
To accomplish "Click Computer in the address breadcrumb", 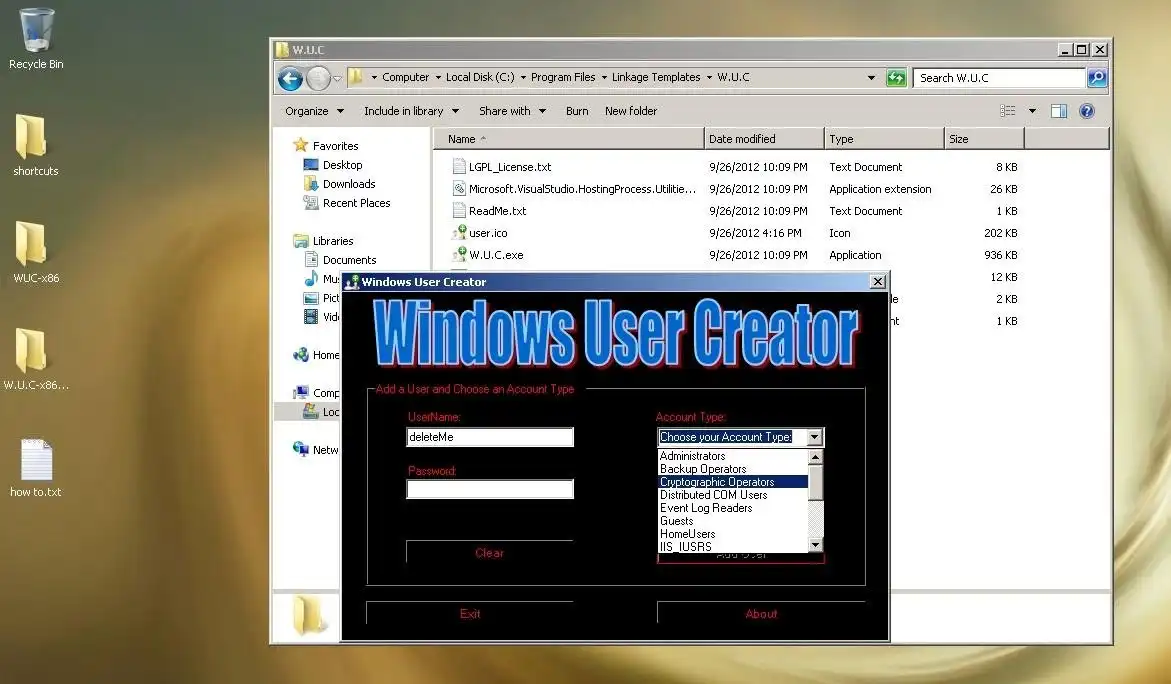I will (406, 77).
